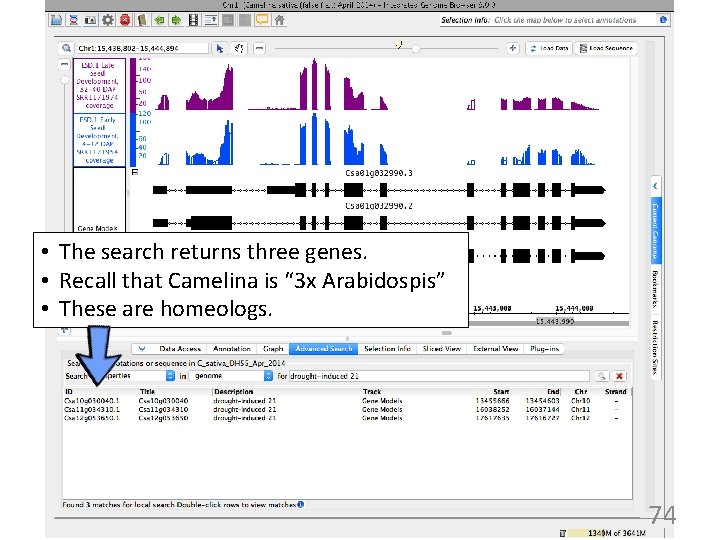Screen dimensions: 720x540
Task: Select gene model Csa01g032990.2
Action: click(x=379, y=223)
